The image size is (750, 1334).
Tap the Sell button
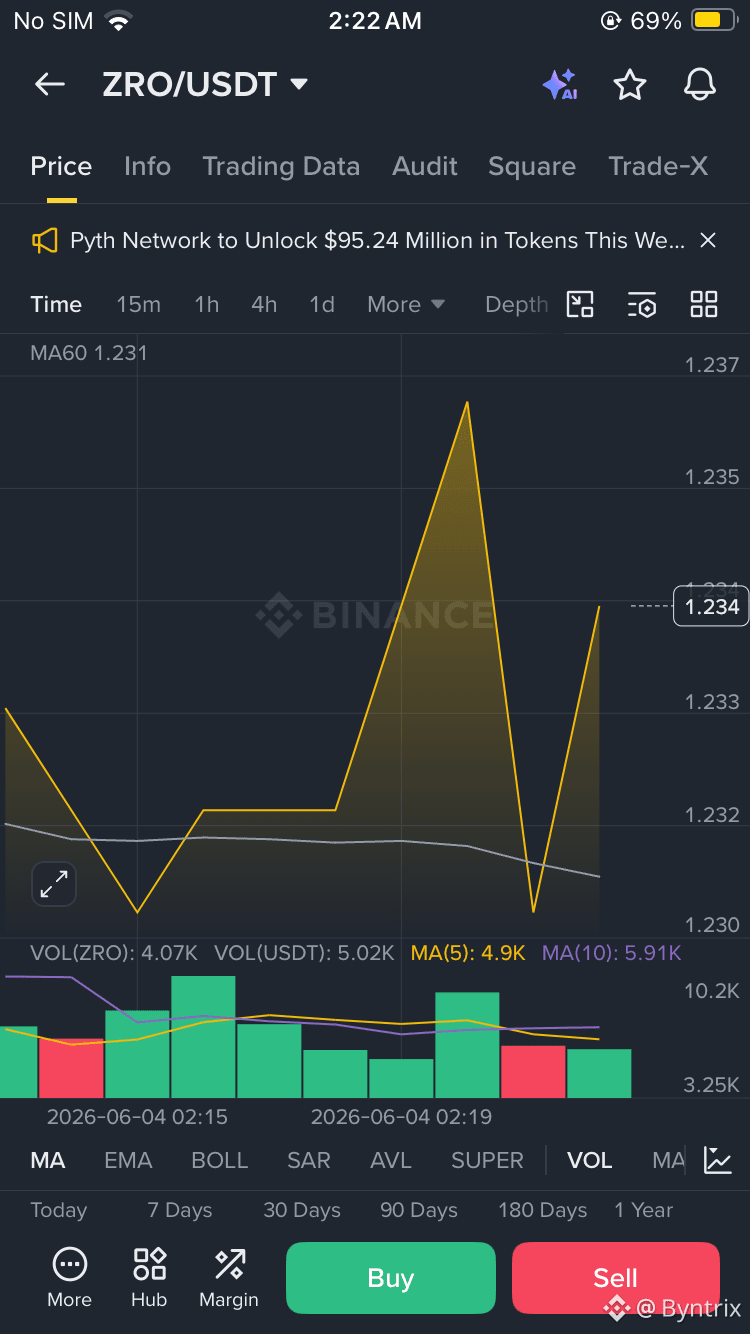(615, 1278)
